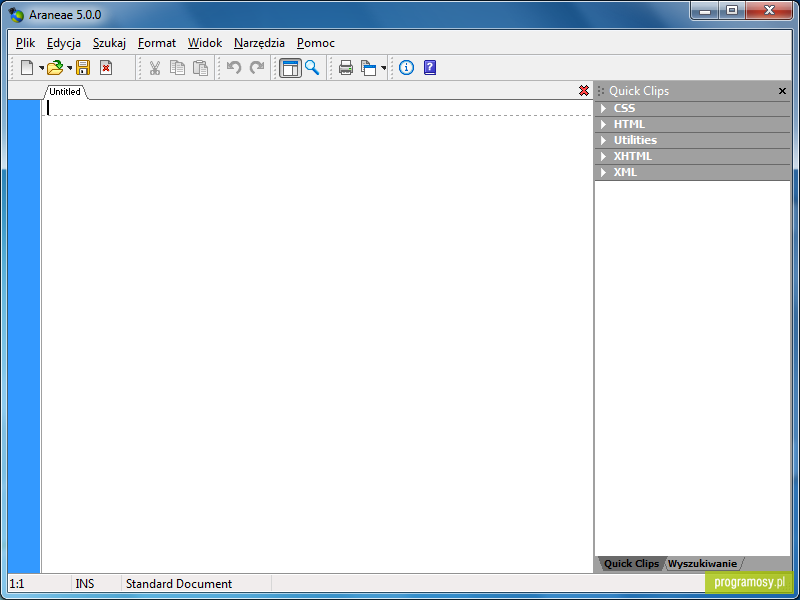Click the Quick Clips panel drag grip
Viewport: 800px width, 600px height.
601,91
